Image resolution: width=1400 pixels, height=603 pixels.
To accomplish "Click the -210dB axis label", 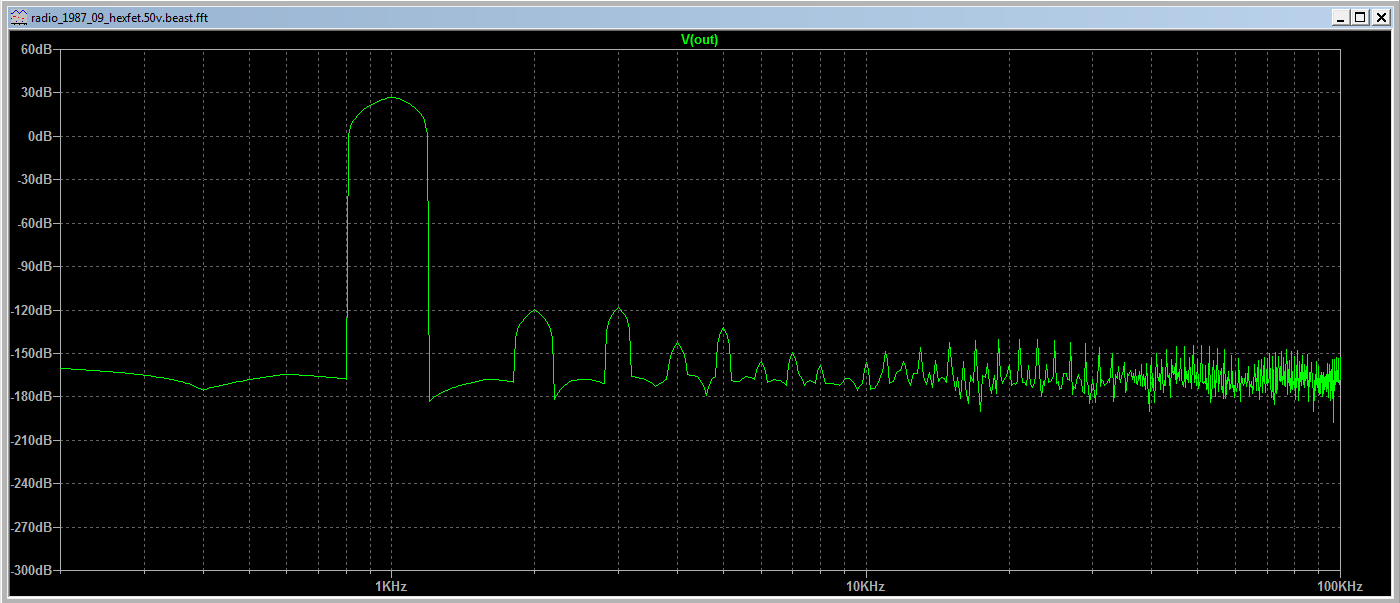I will pos(30,440).
